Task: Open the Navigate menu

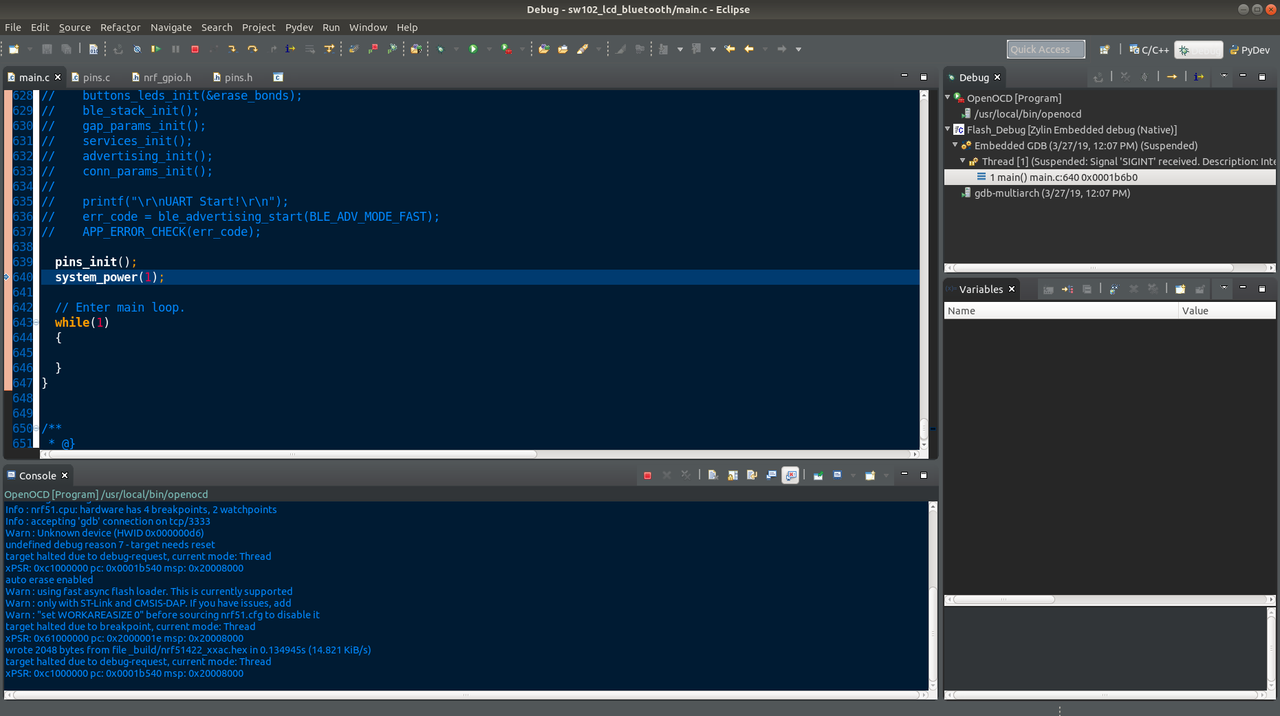Action: pyautogui.click(x=171, y=27)
